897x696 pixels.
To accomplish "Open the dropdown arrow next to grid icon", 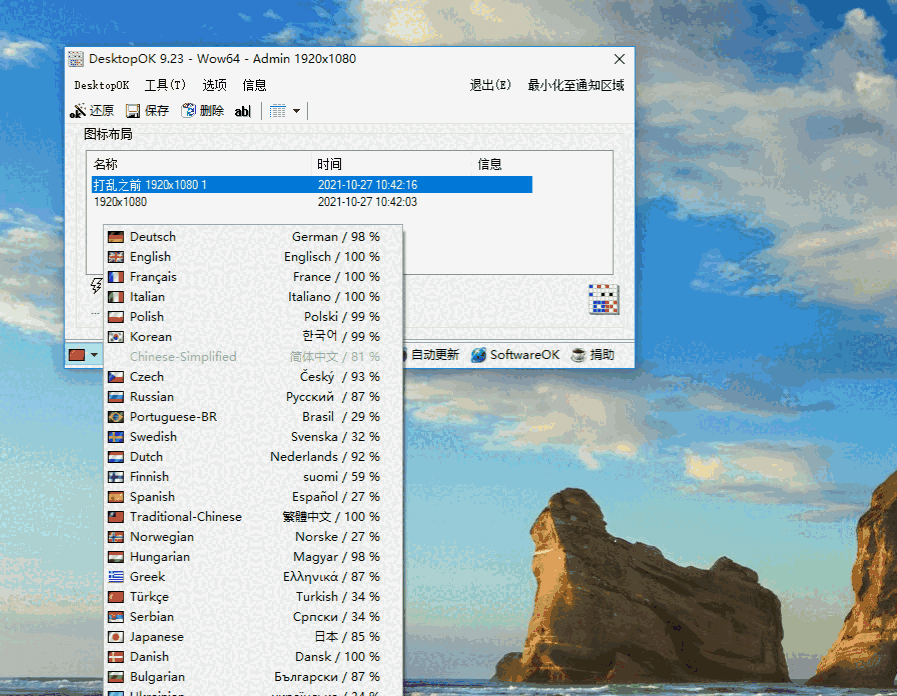I will coord(296,110).
